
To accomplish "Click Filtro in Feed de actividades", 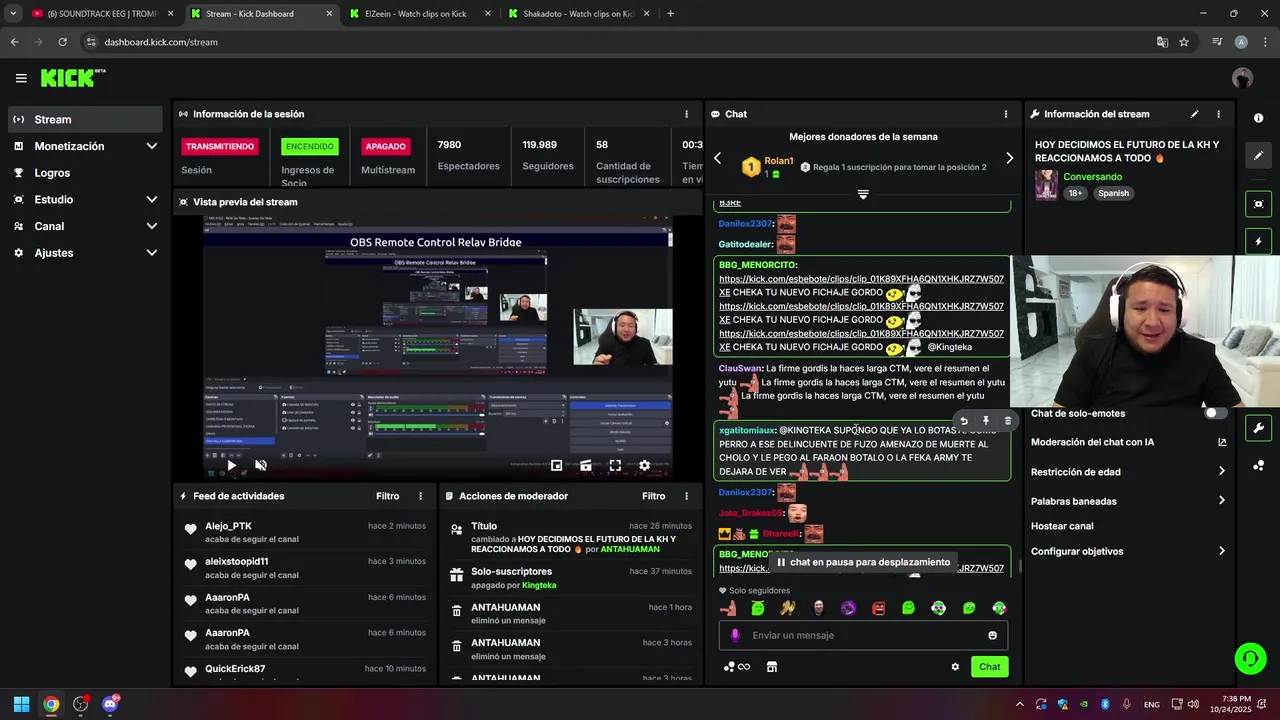I will click(x=388, y=496).
